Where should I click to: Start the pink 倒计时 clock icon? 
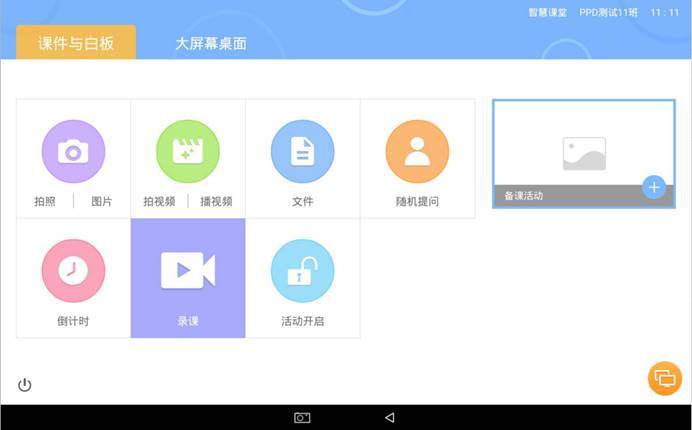(x=73, y=271)
